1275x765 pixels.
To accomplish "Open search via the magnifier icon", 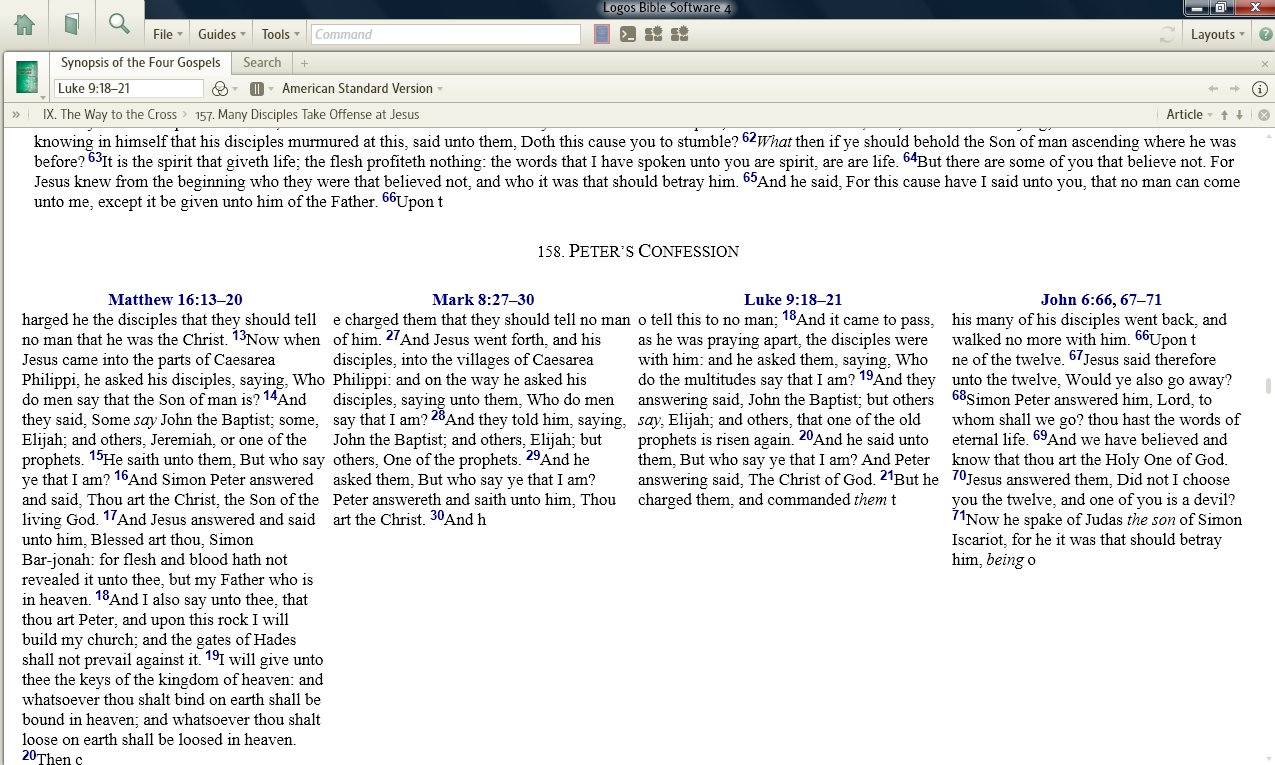I will pos(119,22).
